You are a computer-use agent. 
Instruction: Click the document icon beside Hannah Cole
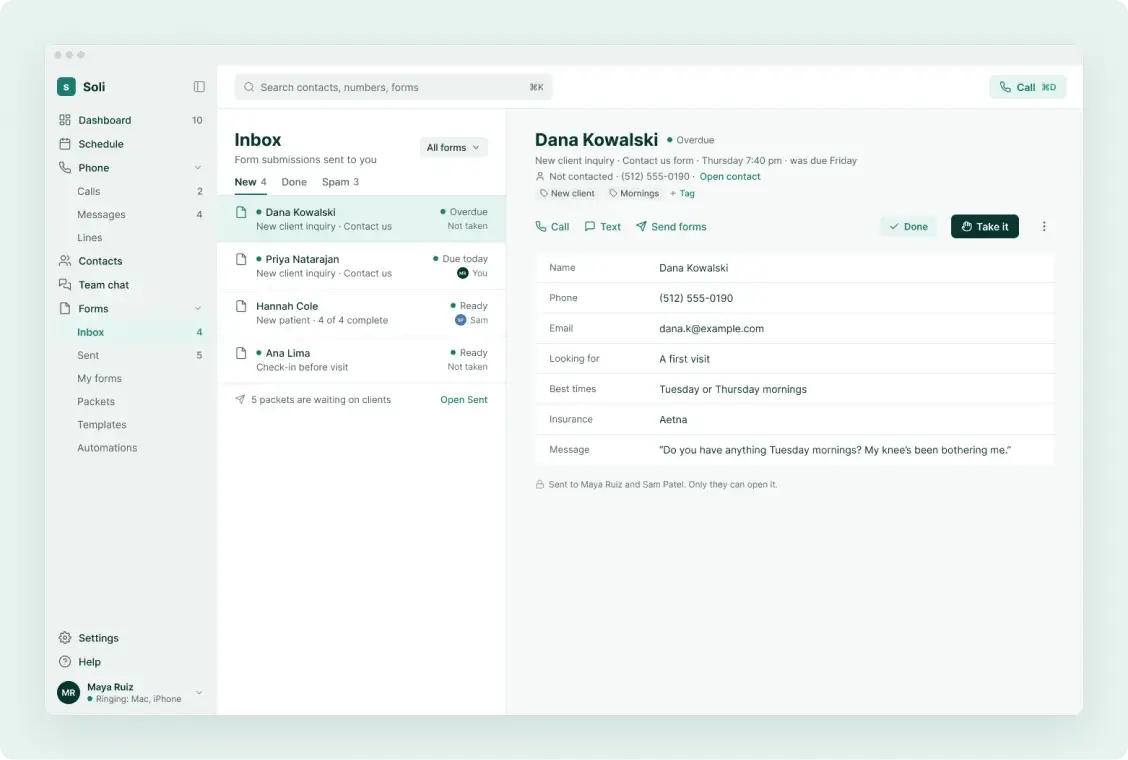[241, 306]
